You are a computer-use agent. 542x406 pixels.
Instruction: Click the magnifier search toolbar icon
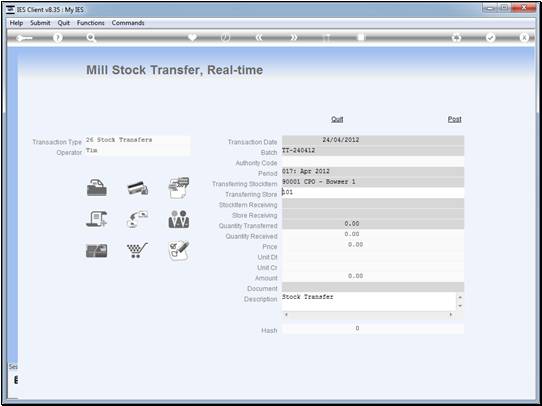91,38
